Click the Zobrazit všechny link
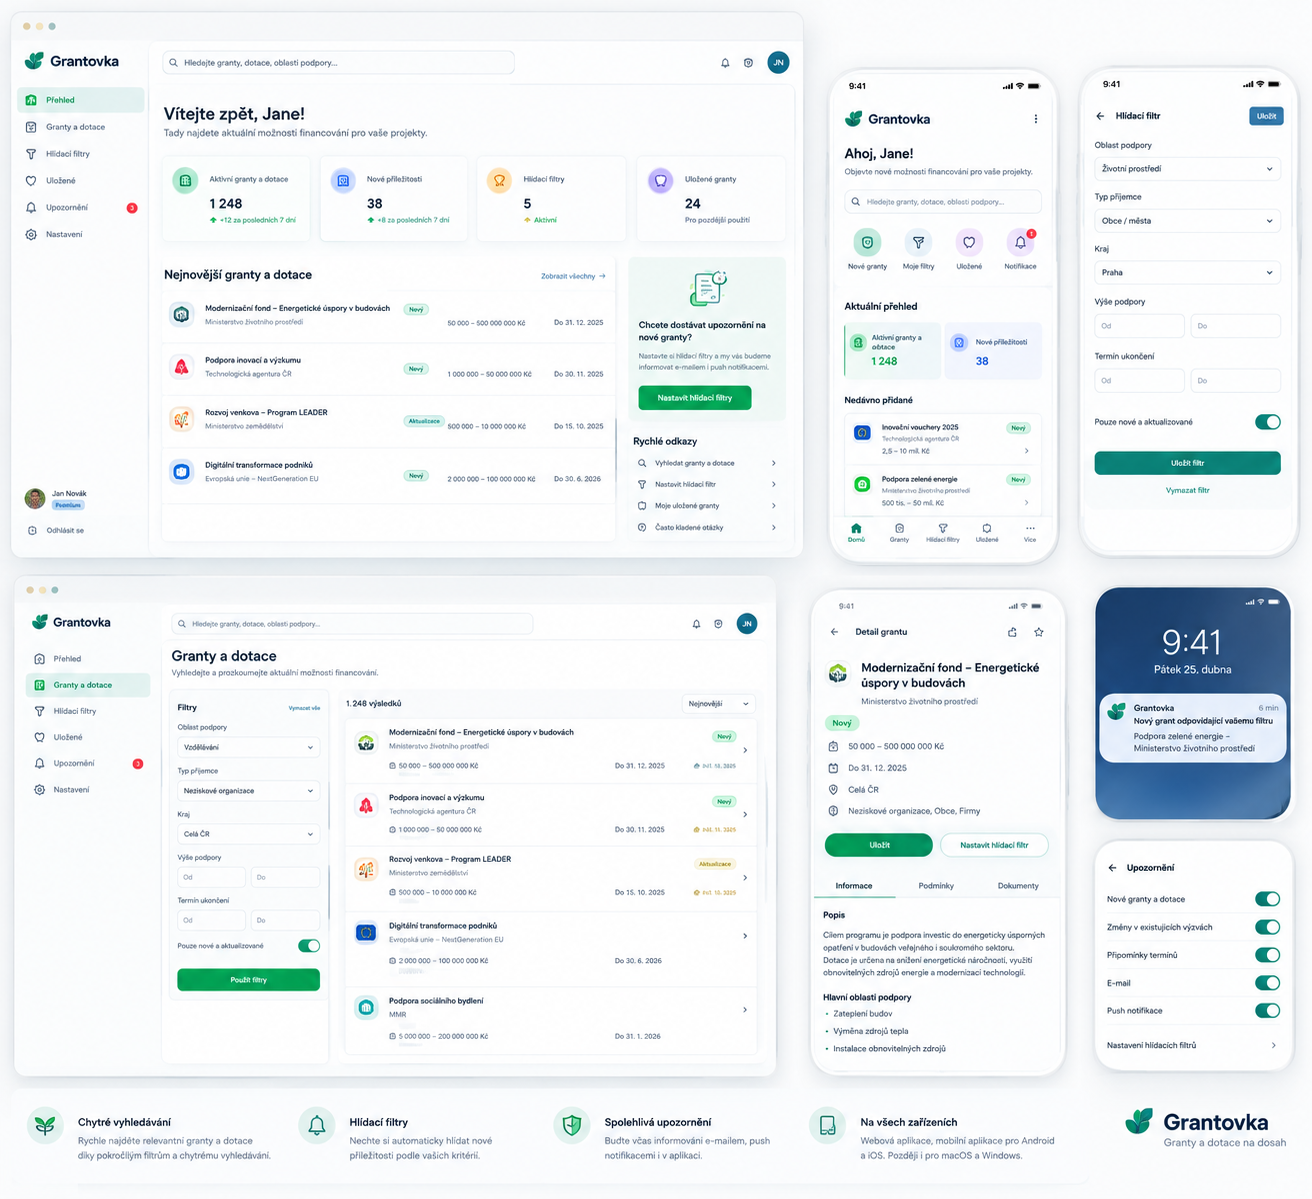The height and width of the screenshot is (1199, 1312). click(x=573, y=276)
